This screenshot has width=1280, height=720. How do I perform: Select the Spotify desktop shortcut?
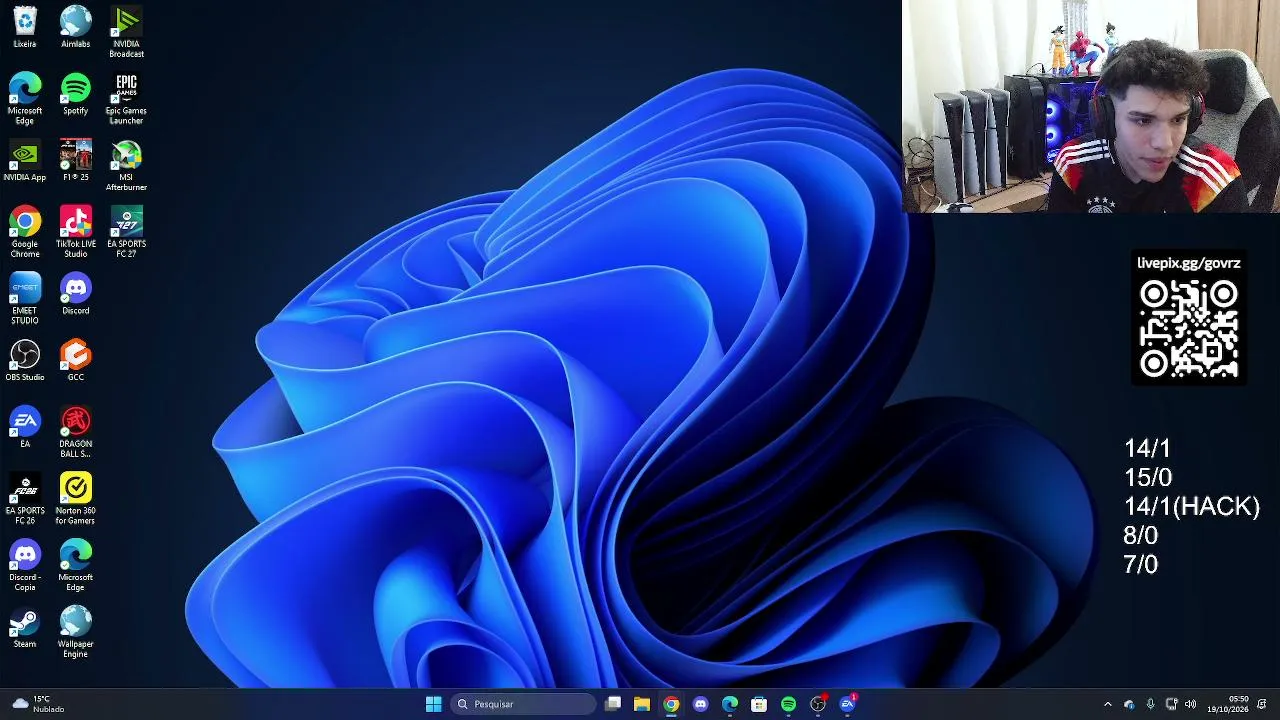tap(76, 94)
